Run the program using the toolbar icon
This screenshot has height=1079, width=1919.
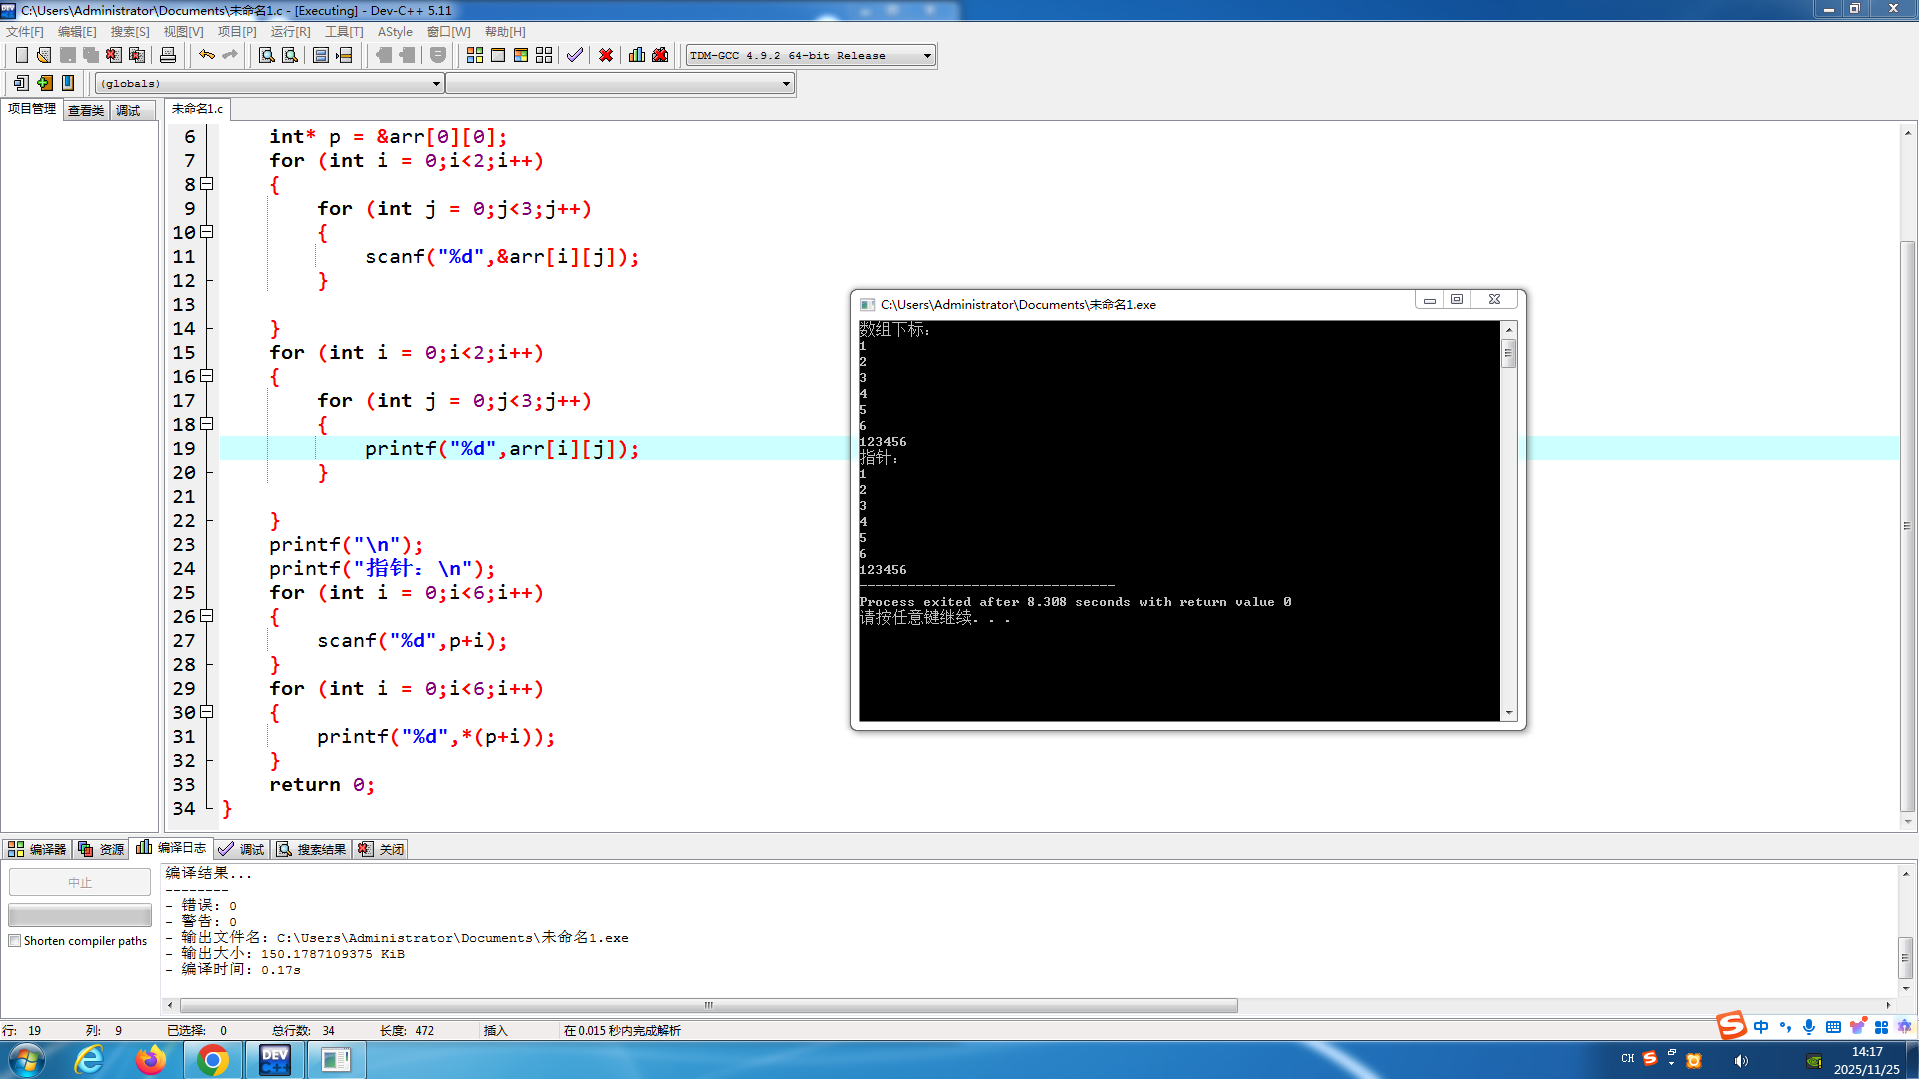[498, 55]
